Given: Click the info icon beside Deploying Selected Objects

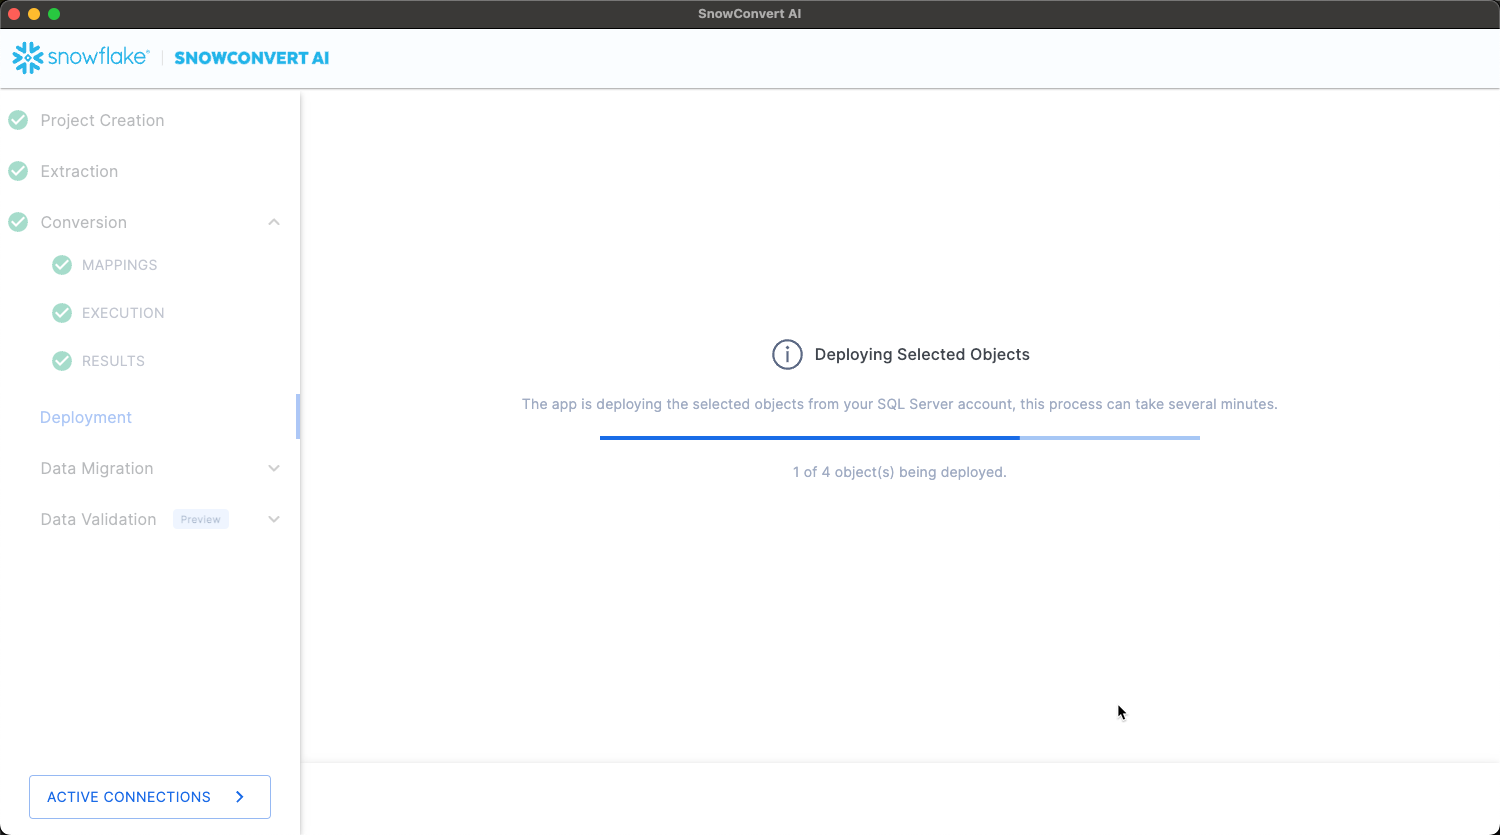Looking at the screenshot, I should 787,354.
